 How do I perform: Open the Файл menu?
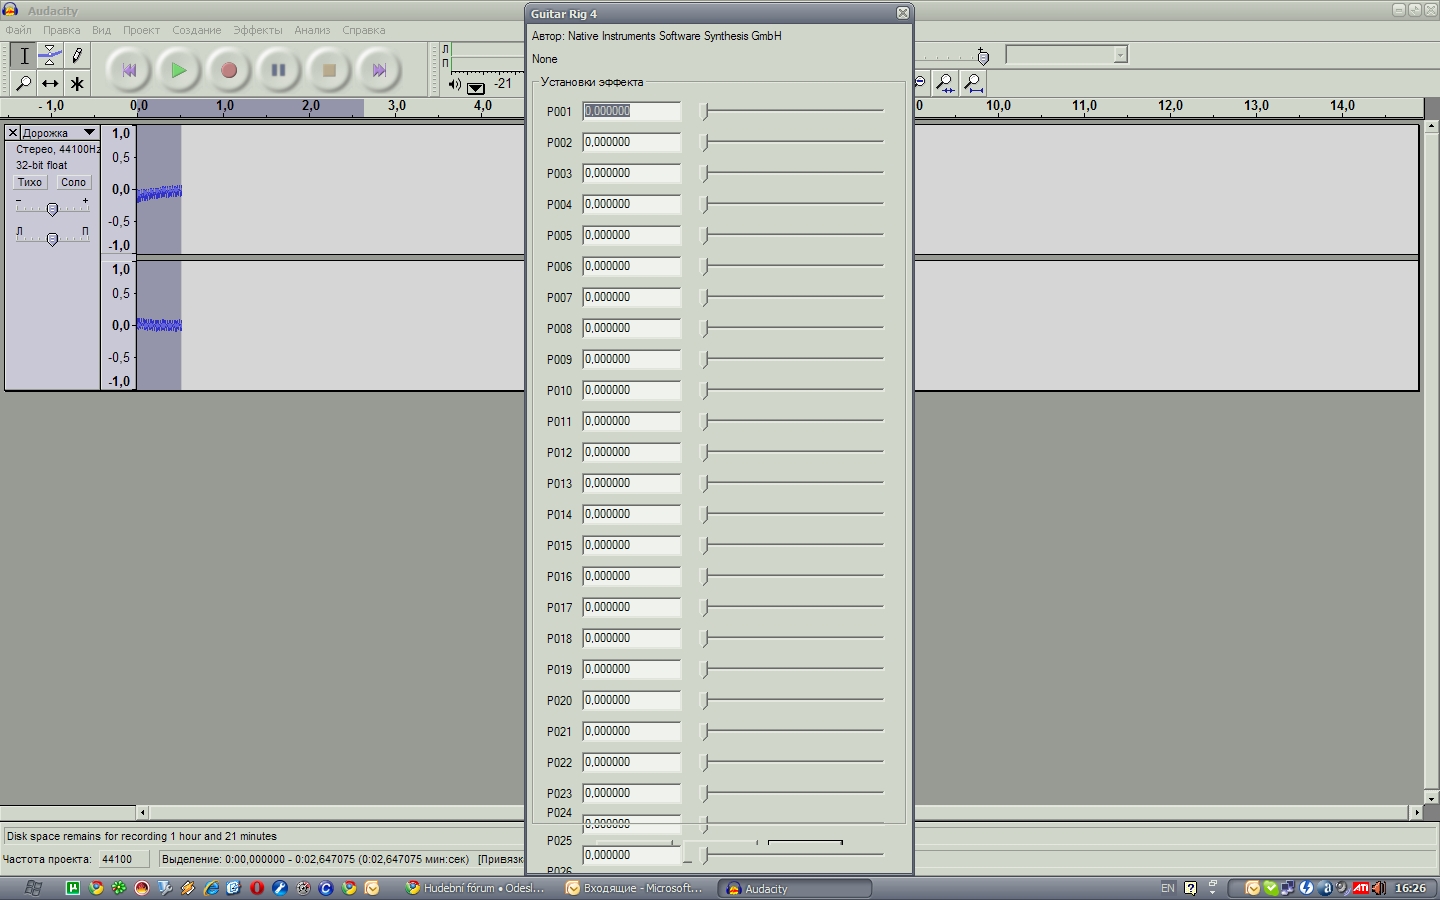(18, 30)
